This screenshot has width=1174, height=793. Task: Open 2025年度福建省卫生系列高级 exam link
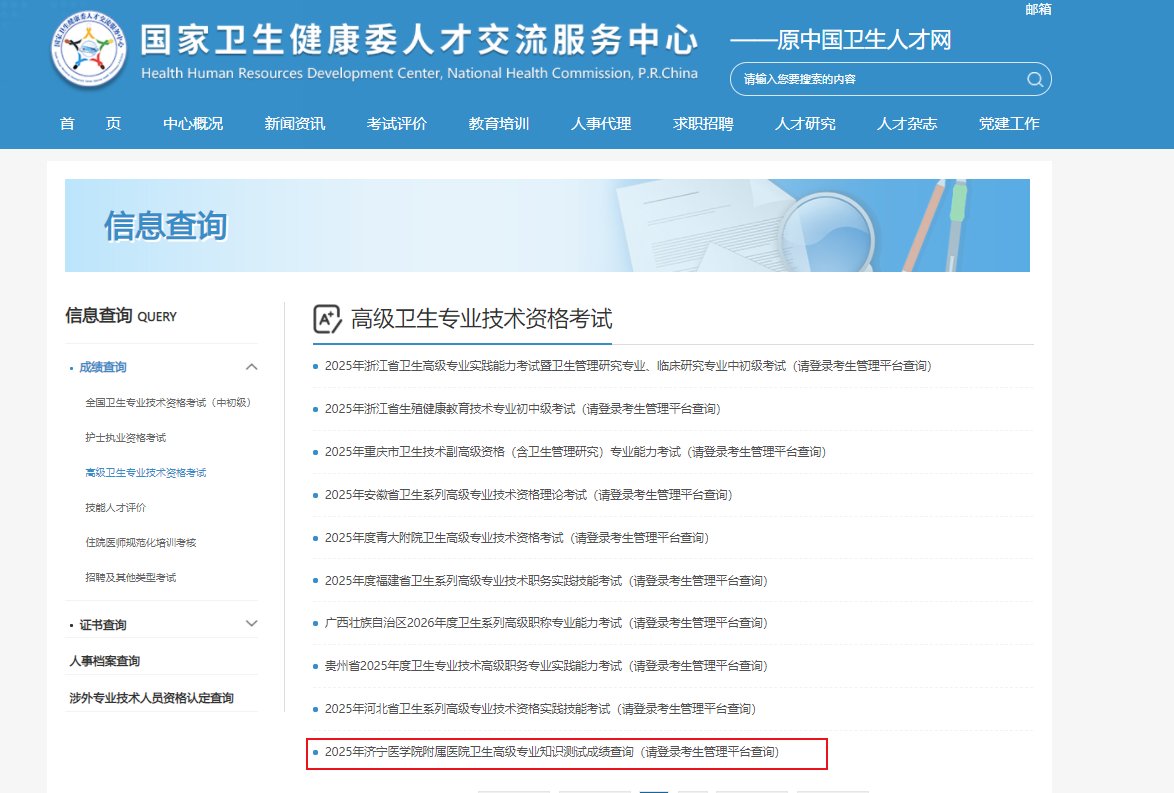[546, 580]
